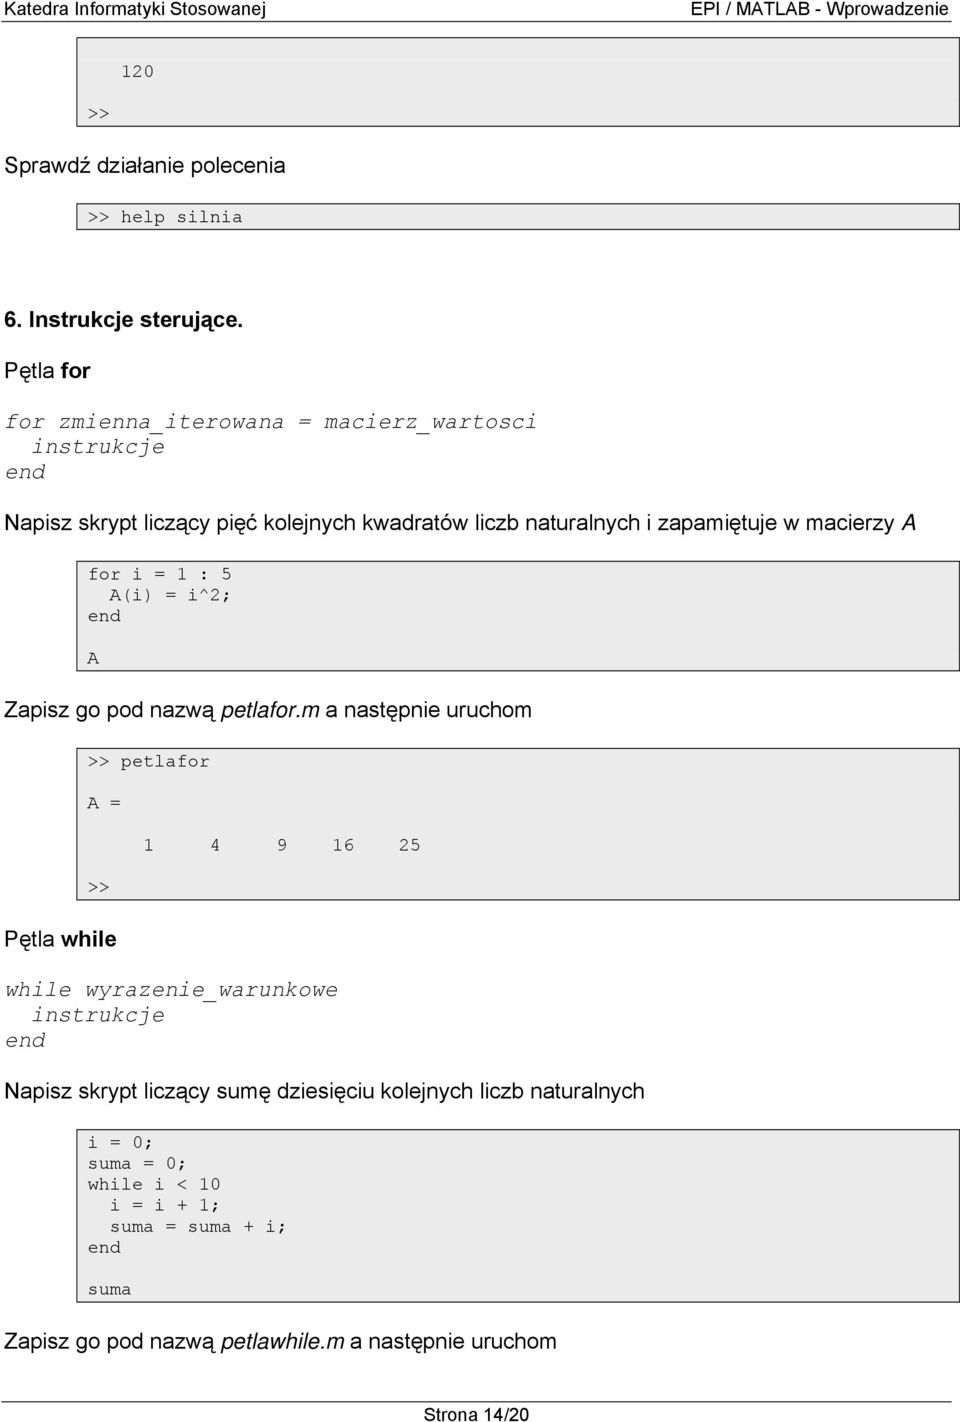This screenshot has width=960, height=1422.
Task: Click the page footer Strona 14/20
Action: click(476, 1413)
